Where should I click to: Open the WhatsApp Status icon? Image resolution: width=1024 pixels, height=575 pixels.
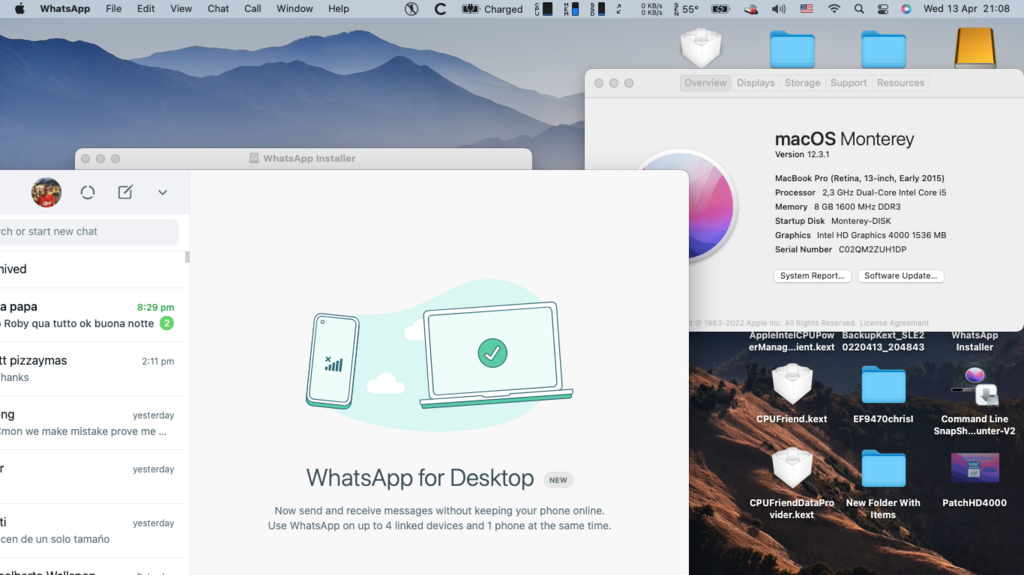(x=88, y=192)
